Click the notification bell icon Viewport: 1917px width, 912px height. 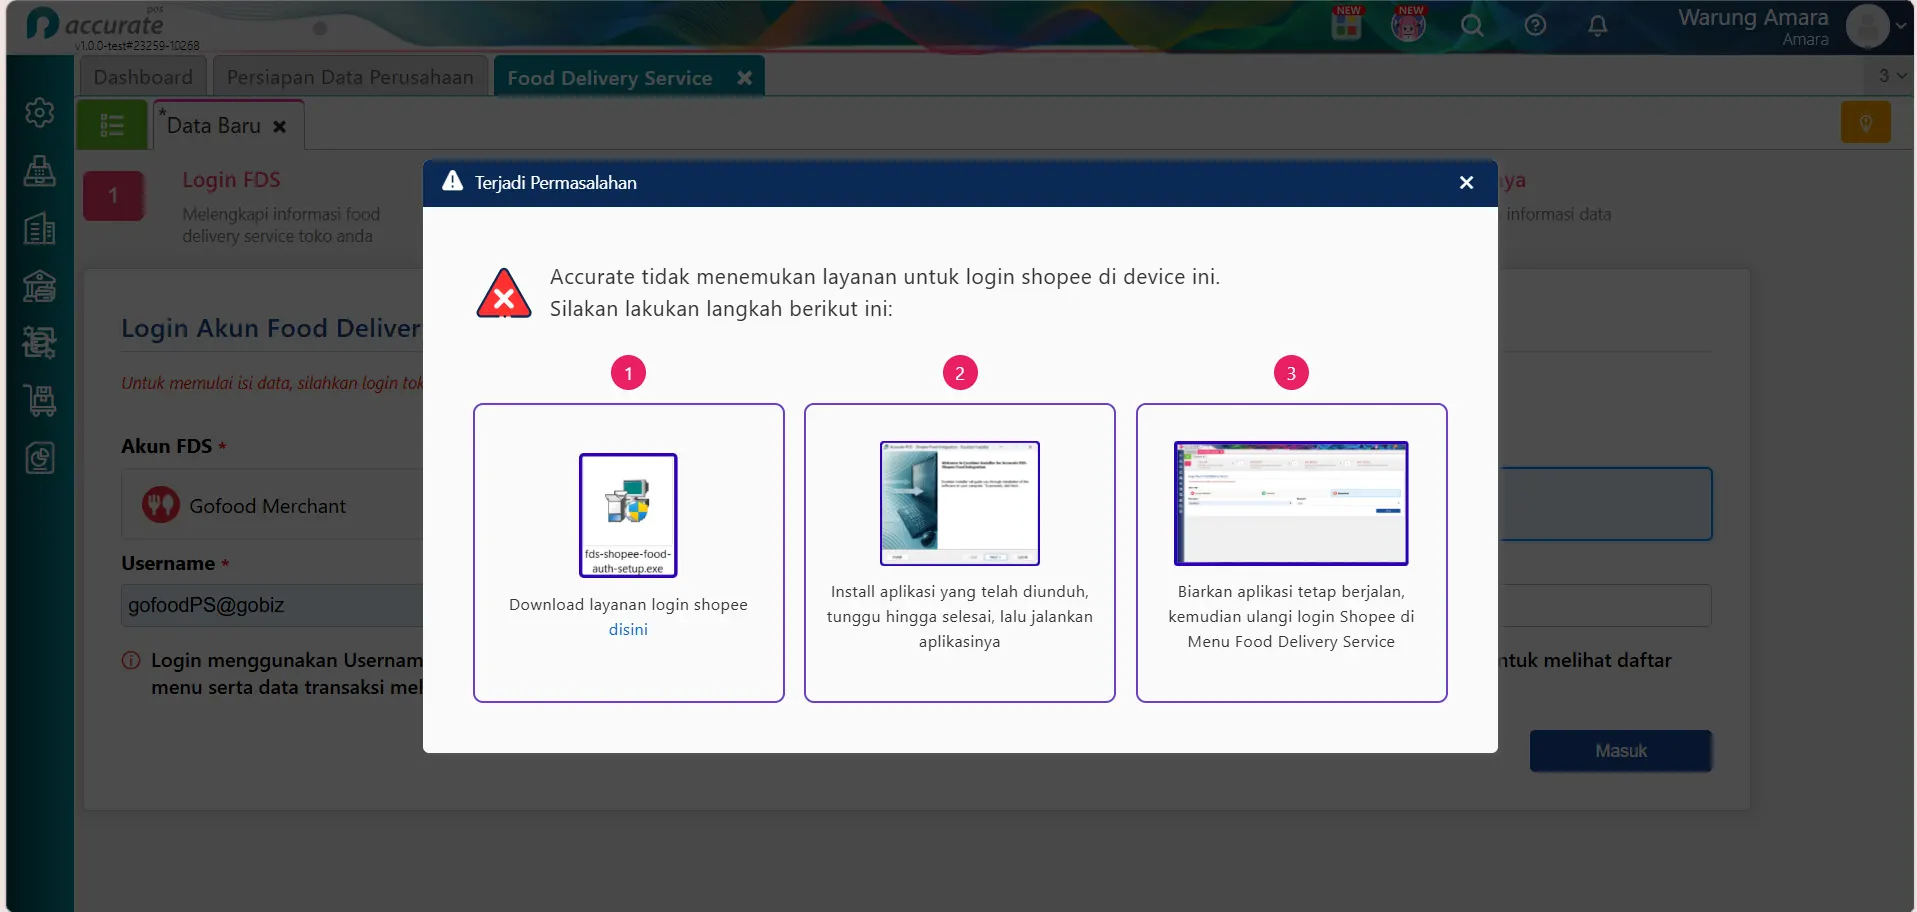tap(1598, 26)
